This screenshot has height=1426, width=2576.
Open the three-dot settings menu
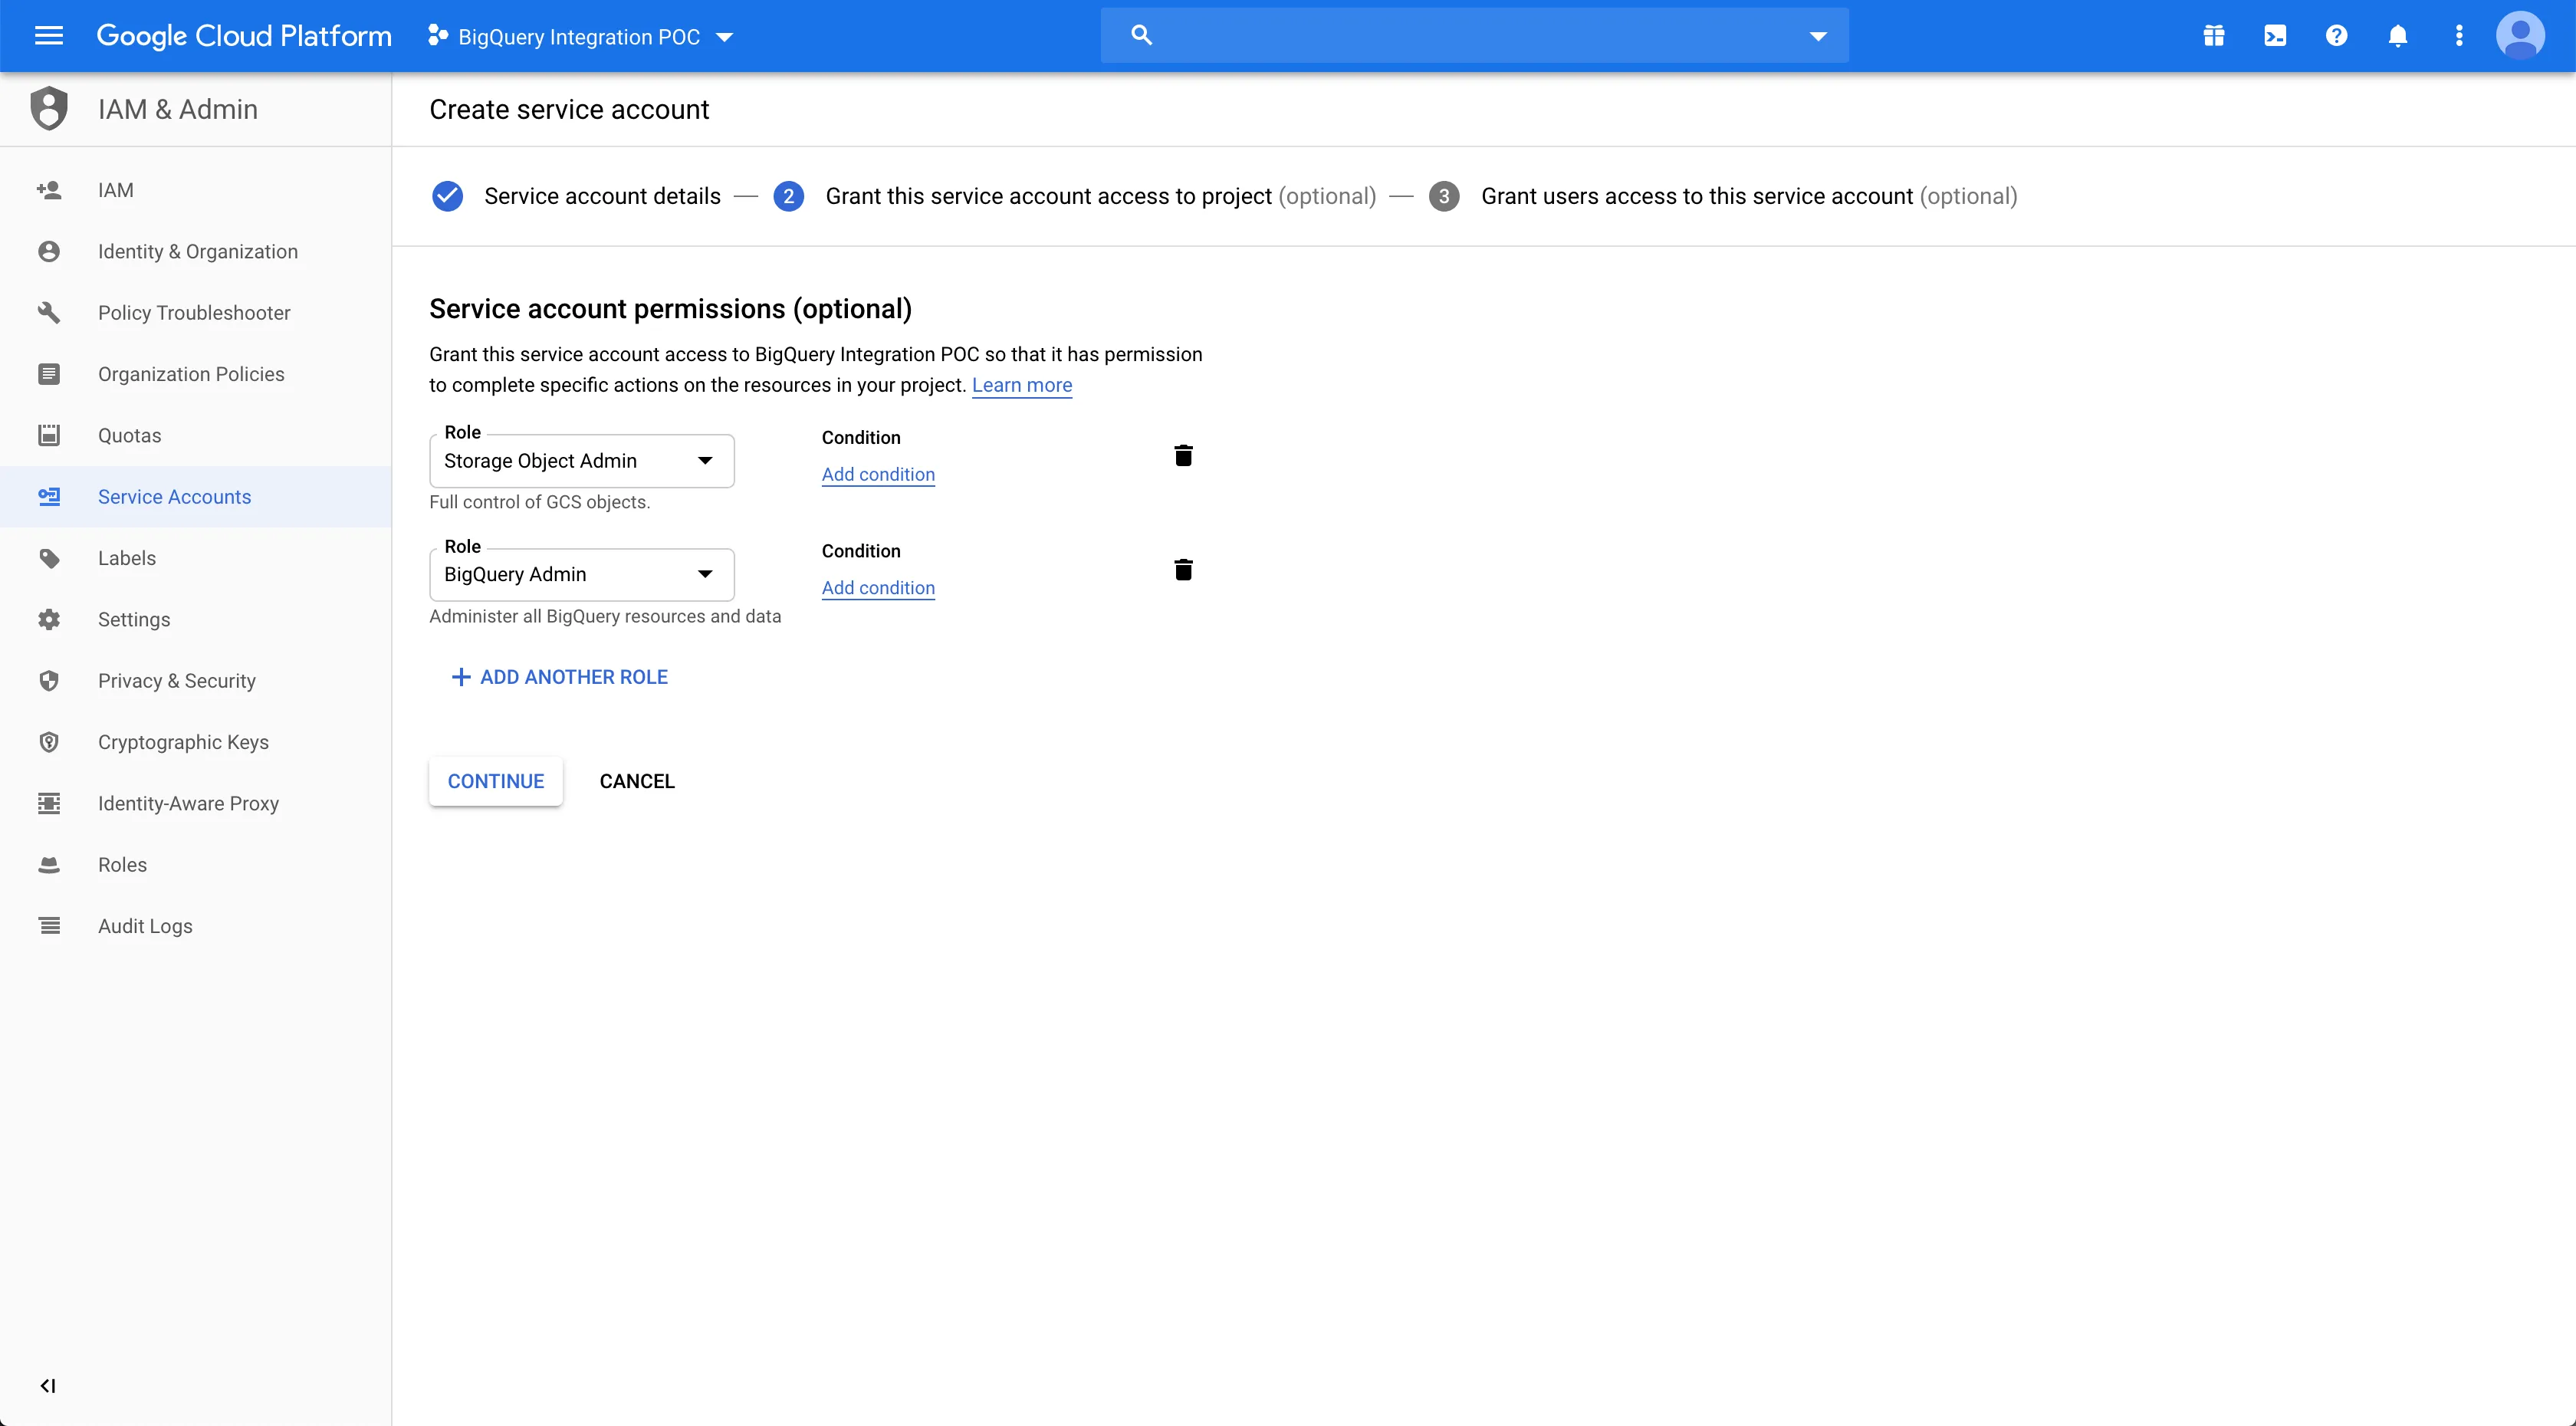click(2459, 36)
